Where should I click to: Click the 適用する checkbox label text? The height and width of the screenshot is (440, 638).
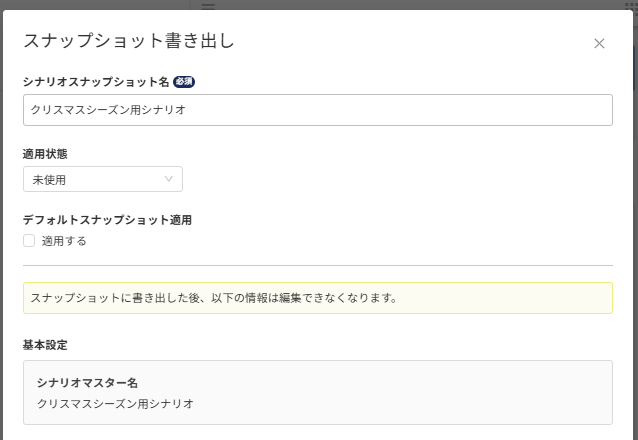coord(64,241)
